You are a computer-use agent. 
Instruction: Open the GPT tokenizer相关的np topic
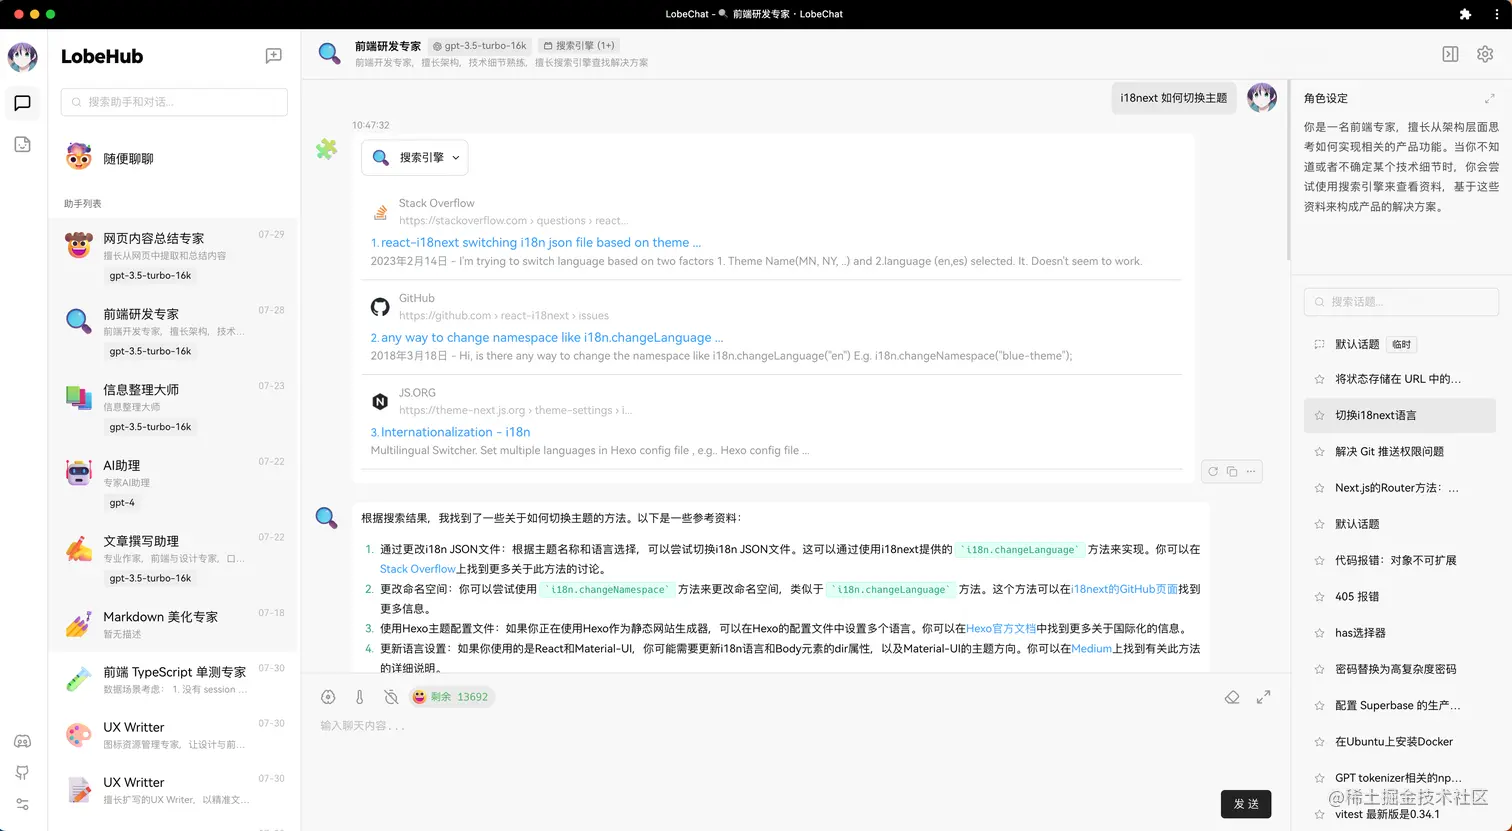tap(1400, 777)
